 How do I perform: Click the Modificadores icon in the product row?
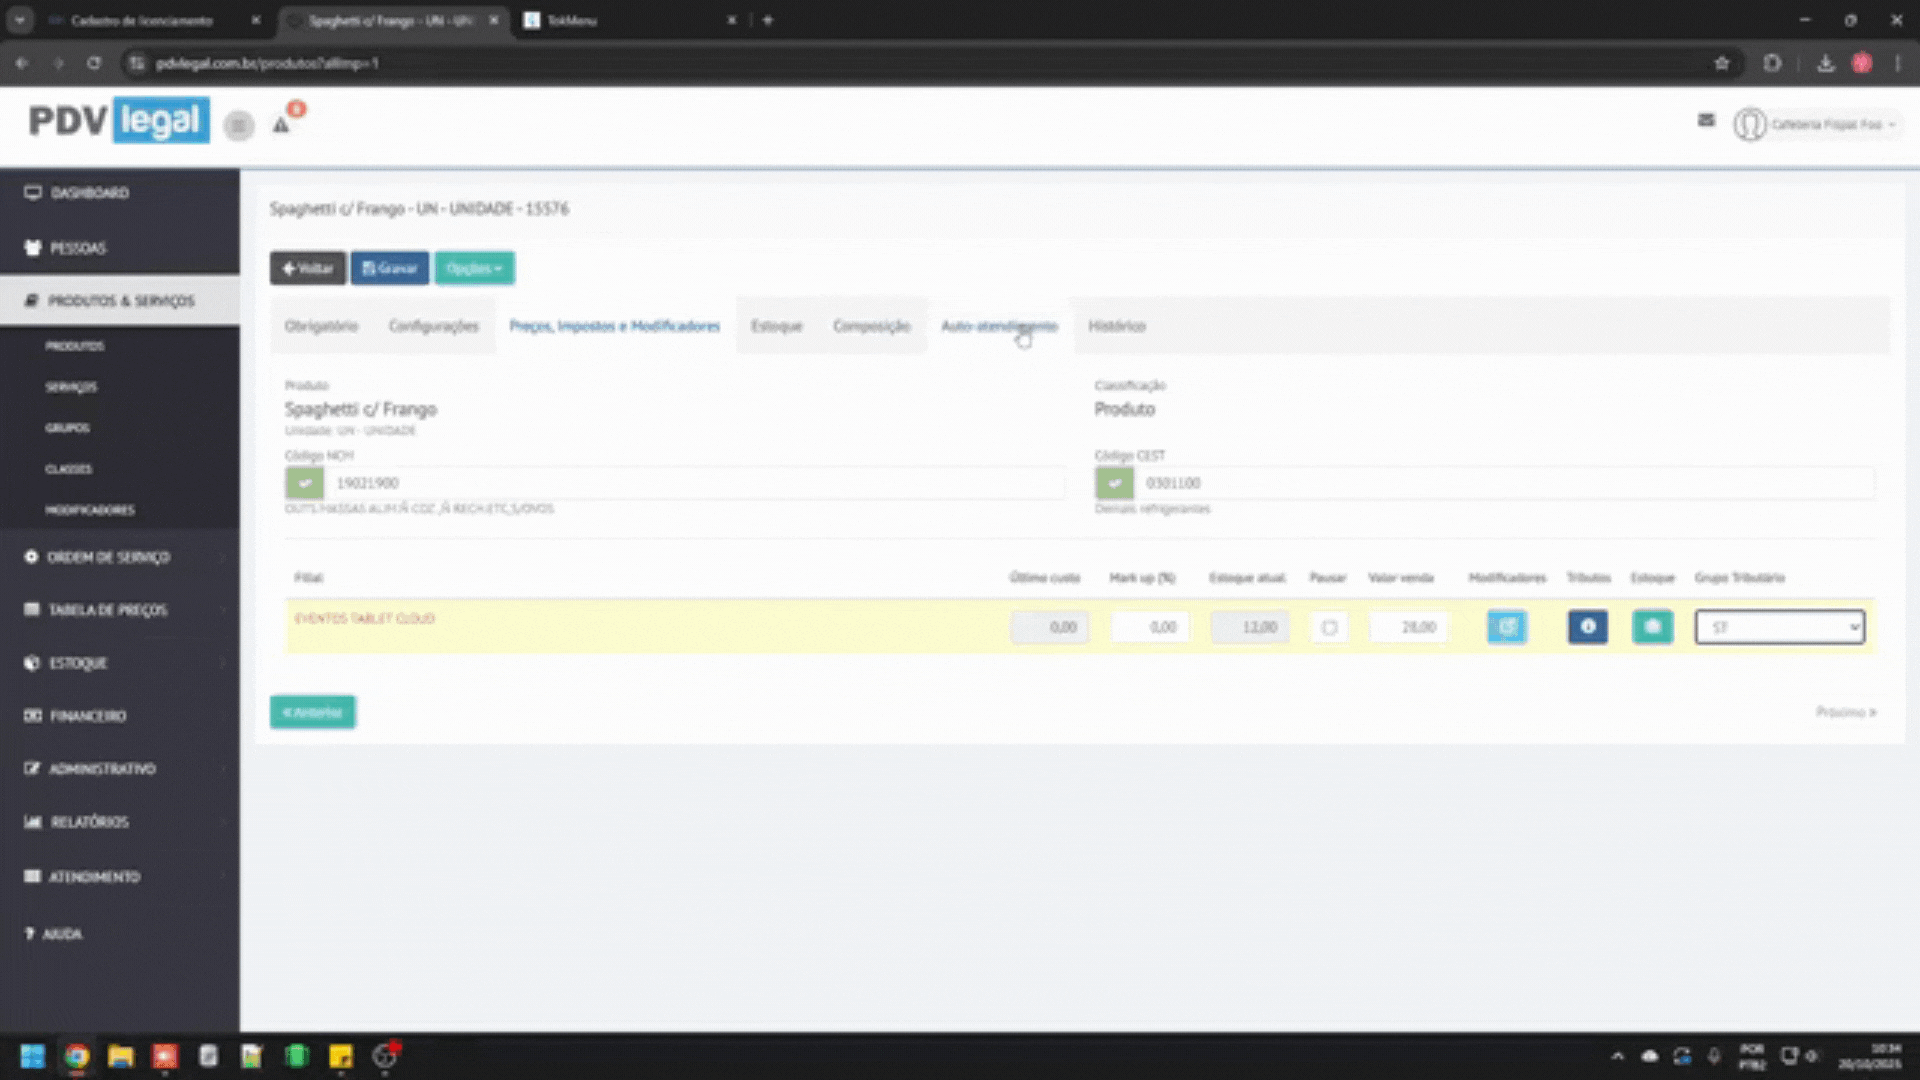tap(1507, 627)
